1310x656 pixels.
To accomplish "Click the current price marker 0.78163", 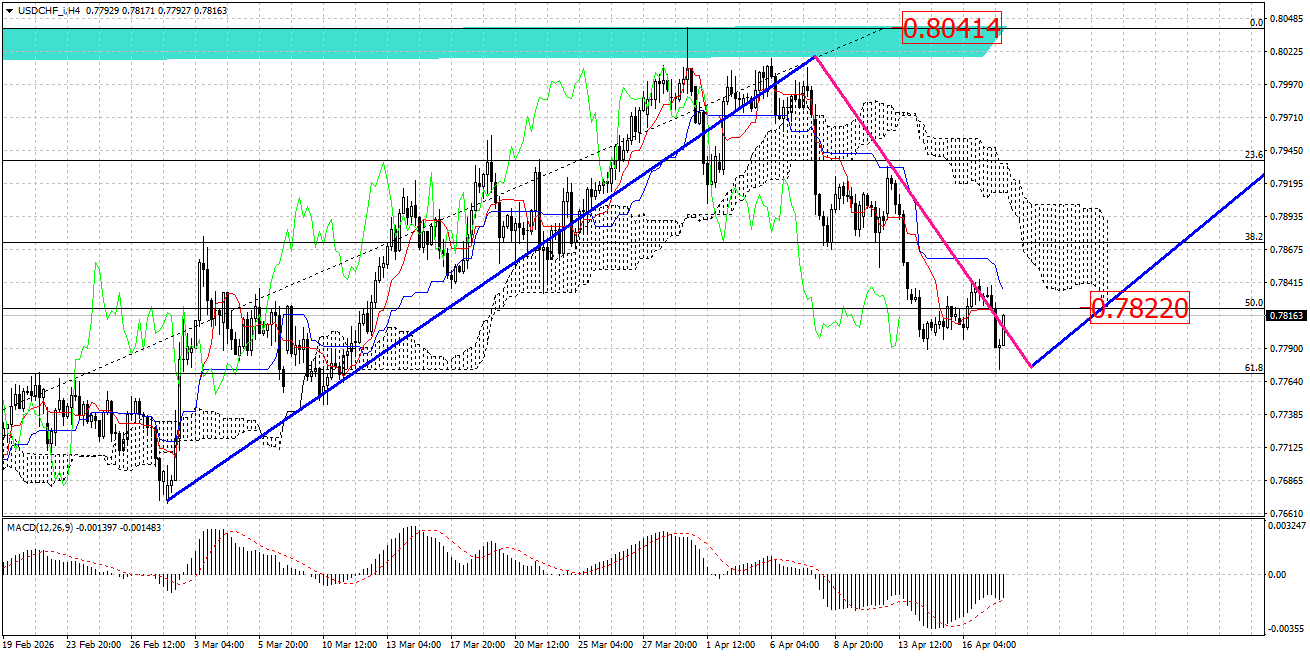I will click(1284, 315).
